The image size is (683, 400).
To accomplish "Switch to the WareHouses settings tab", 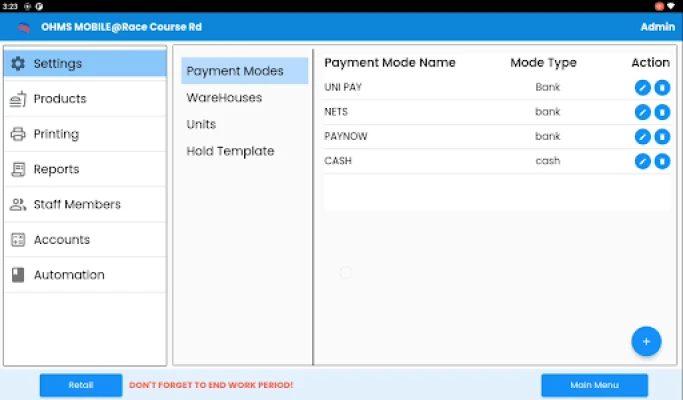I will [224, 98].
